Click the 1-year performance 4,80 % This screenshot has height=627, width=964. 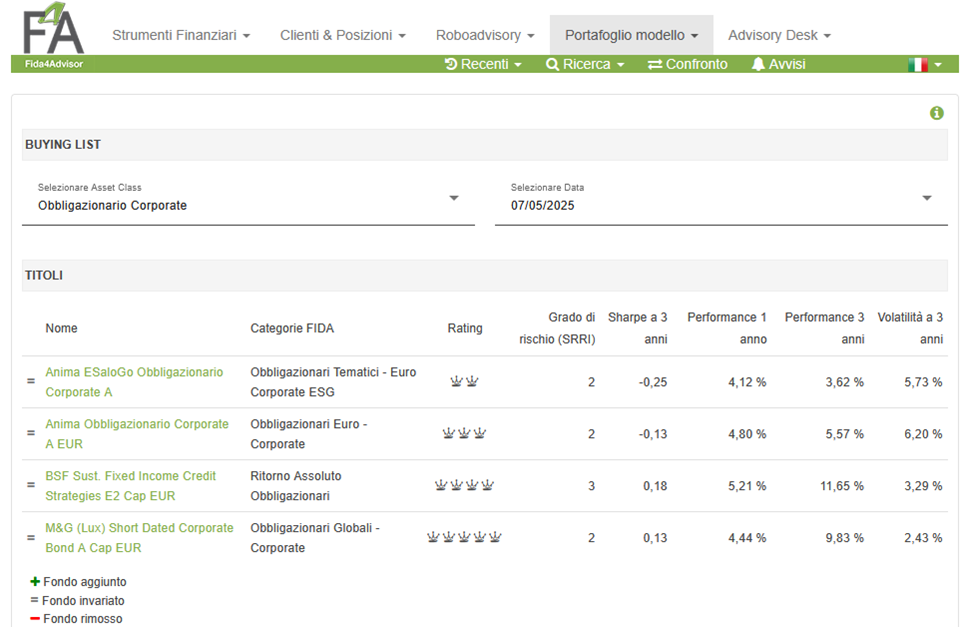coord(747,434)
